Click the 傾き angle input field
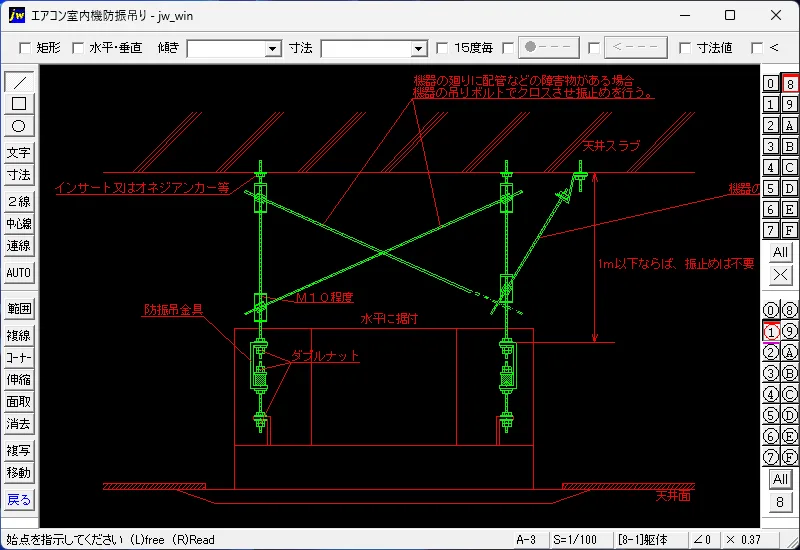This screenshot has width=800, height=550. (227, 48)
